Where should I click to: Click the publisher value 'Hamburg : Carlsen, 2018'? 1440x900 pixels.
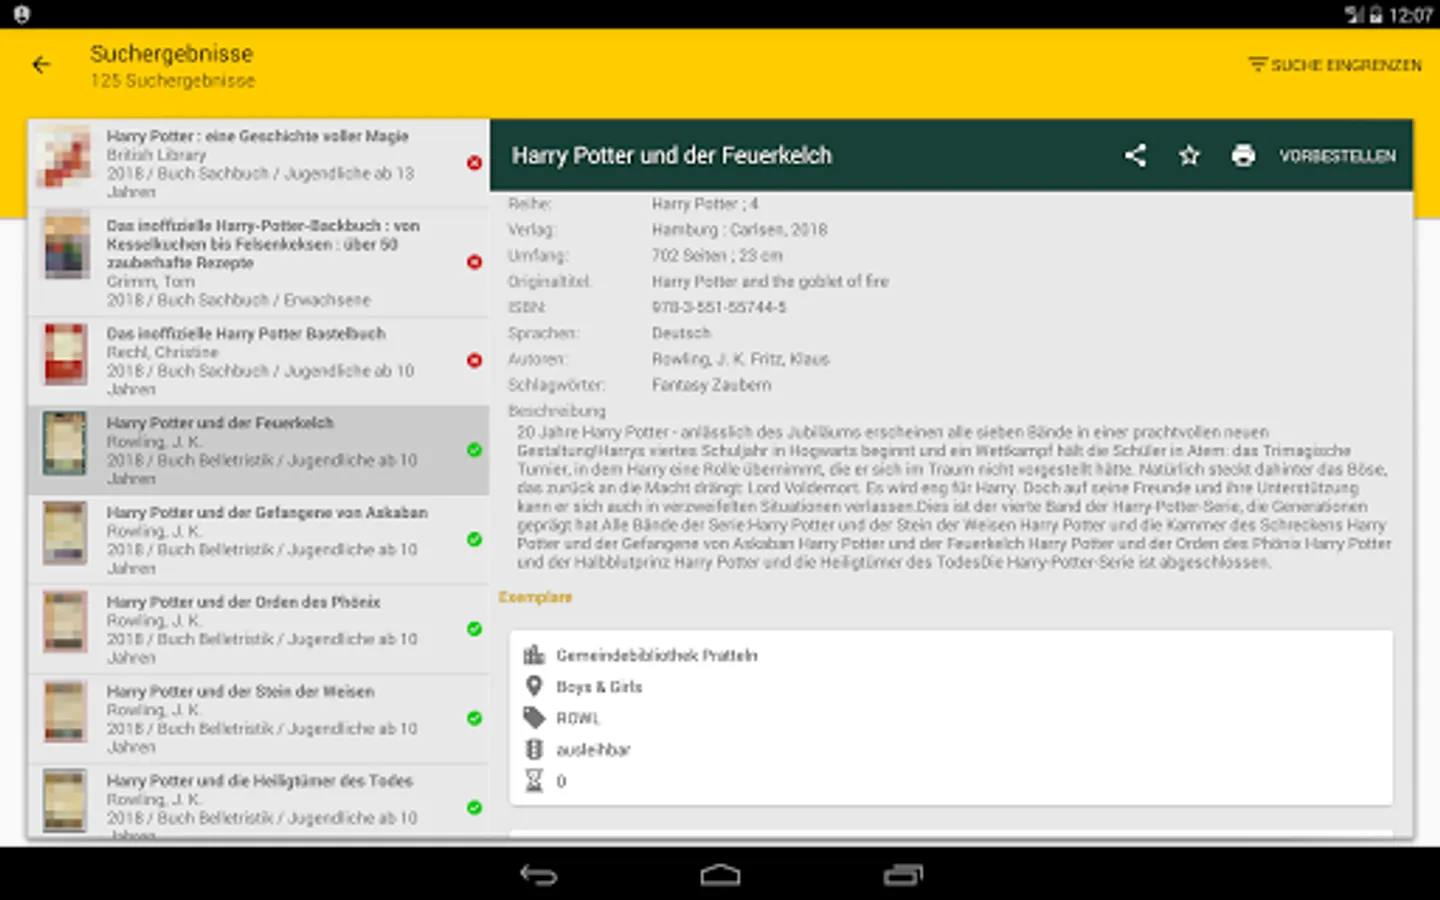pos(739,229)
